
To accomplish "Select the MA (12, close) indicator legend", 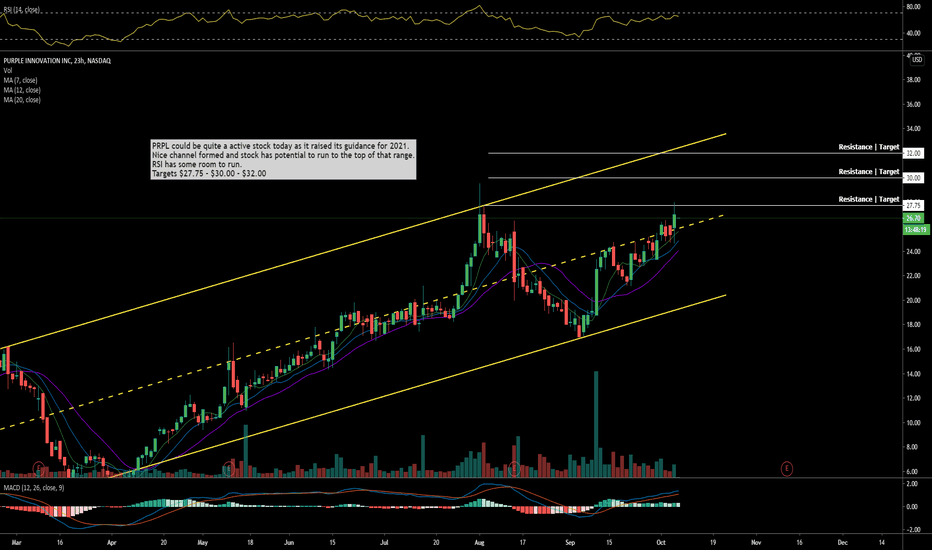I will pos(22,90).
